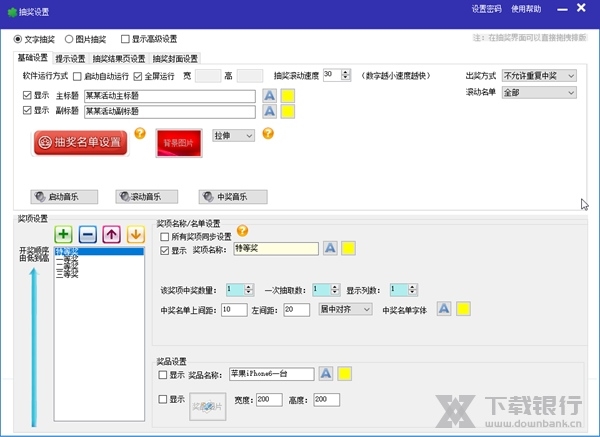
Task: Switch to 提示设置 tab
Action: [70, 59]
